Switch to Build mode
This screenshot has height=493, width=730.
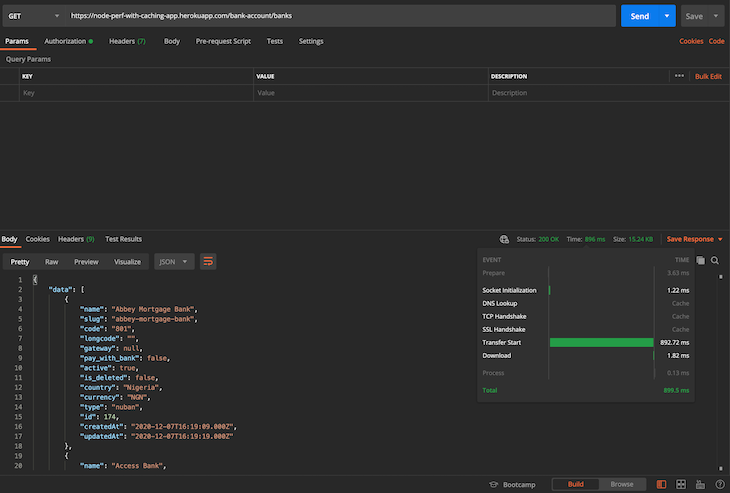click(x=576, y=484)
